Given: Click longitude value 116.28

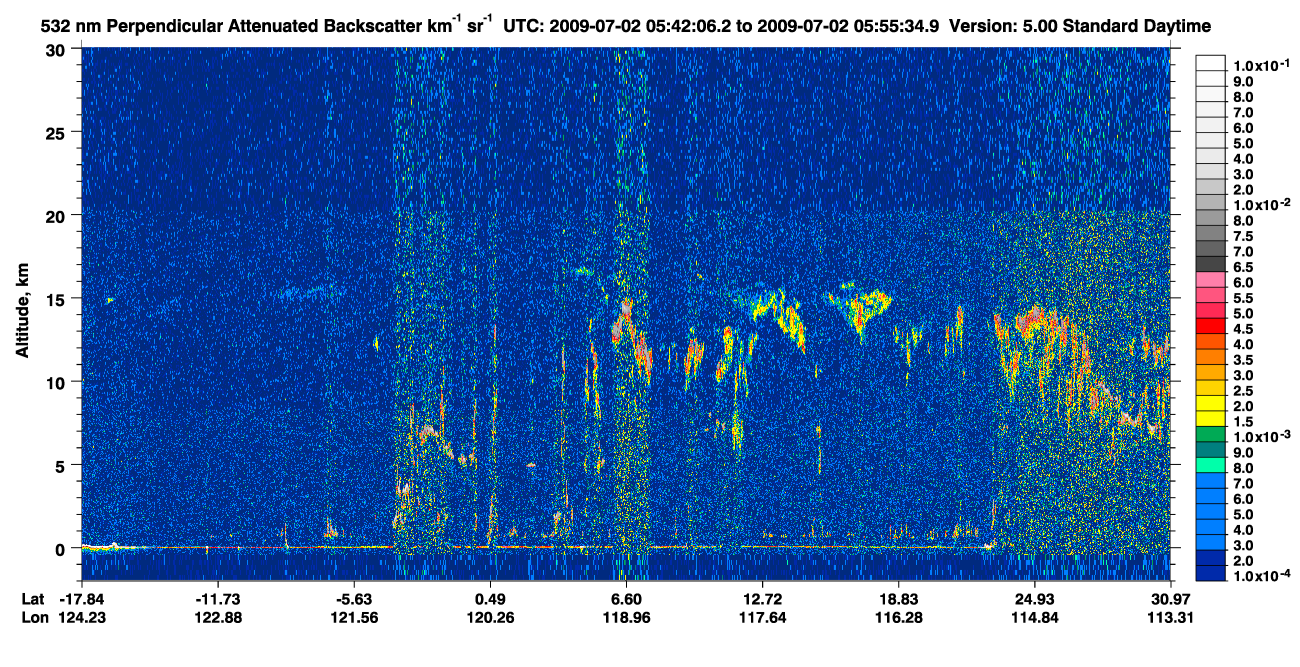Looking at the screenshot, I should pos(898,617).
